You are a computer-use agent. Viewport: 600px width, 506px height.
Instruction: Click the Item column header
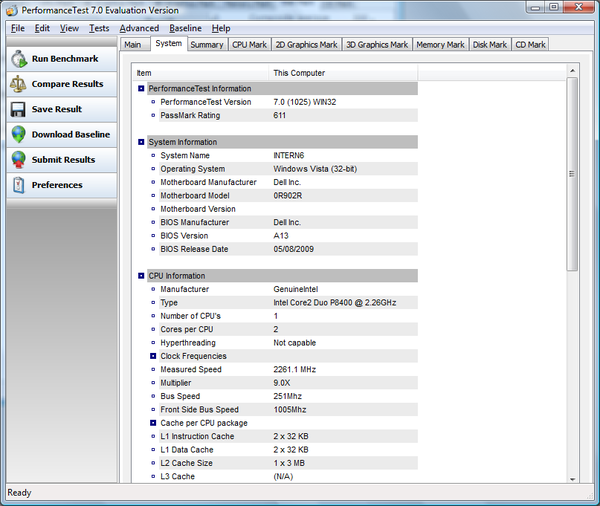200,73
